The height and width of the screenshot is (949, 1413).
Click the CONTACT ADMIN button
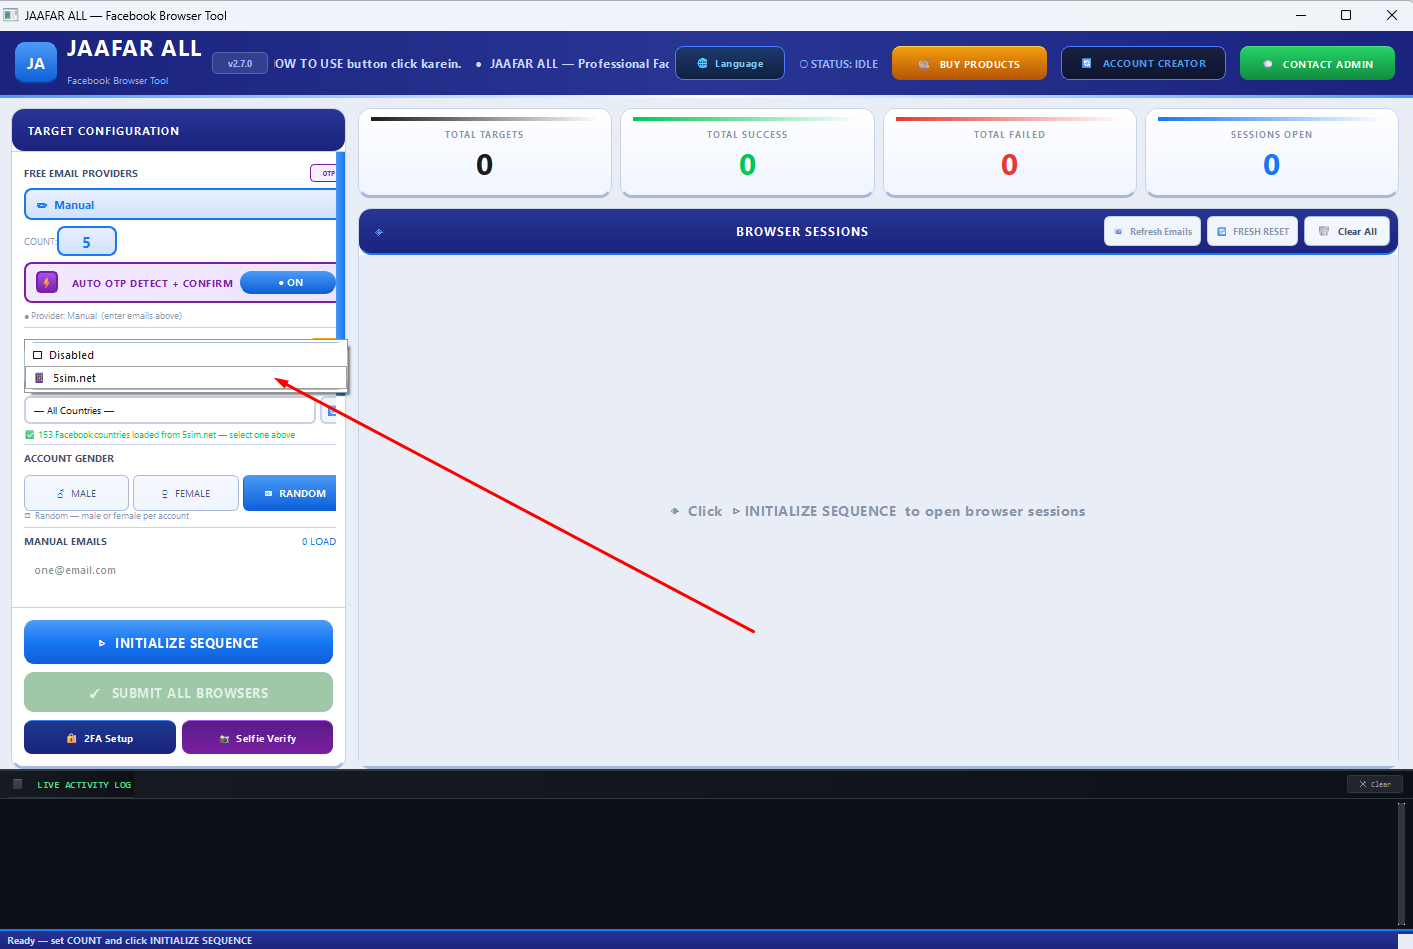[1317, 63]
